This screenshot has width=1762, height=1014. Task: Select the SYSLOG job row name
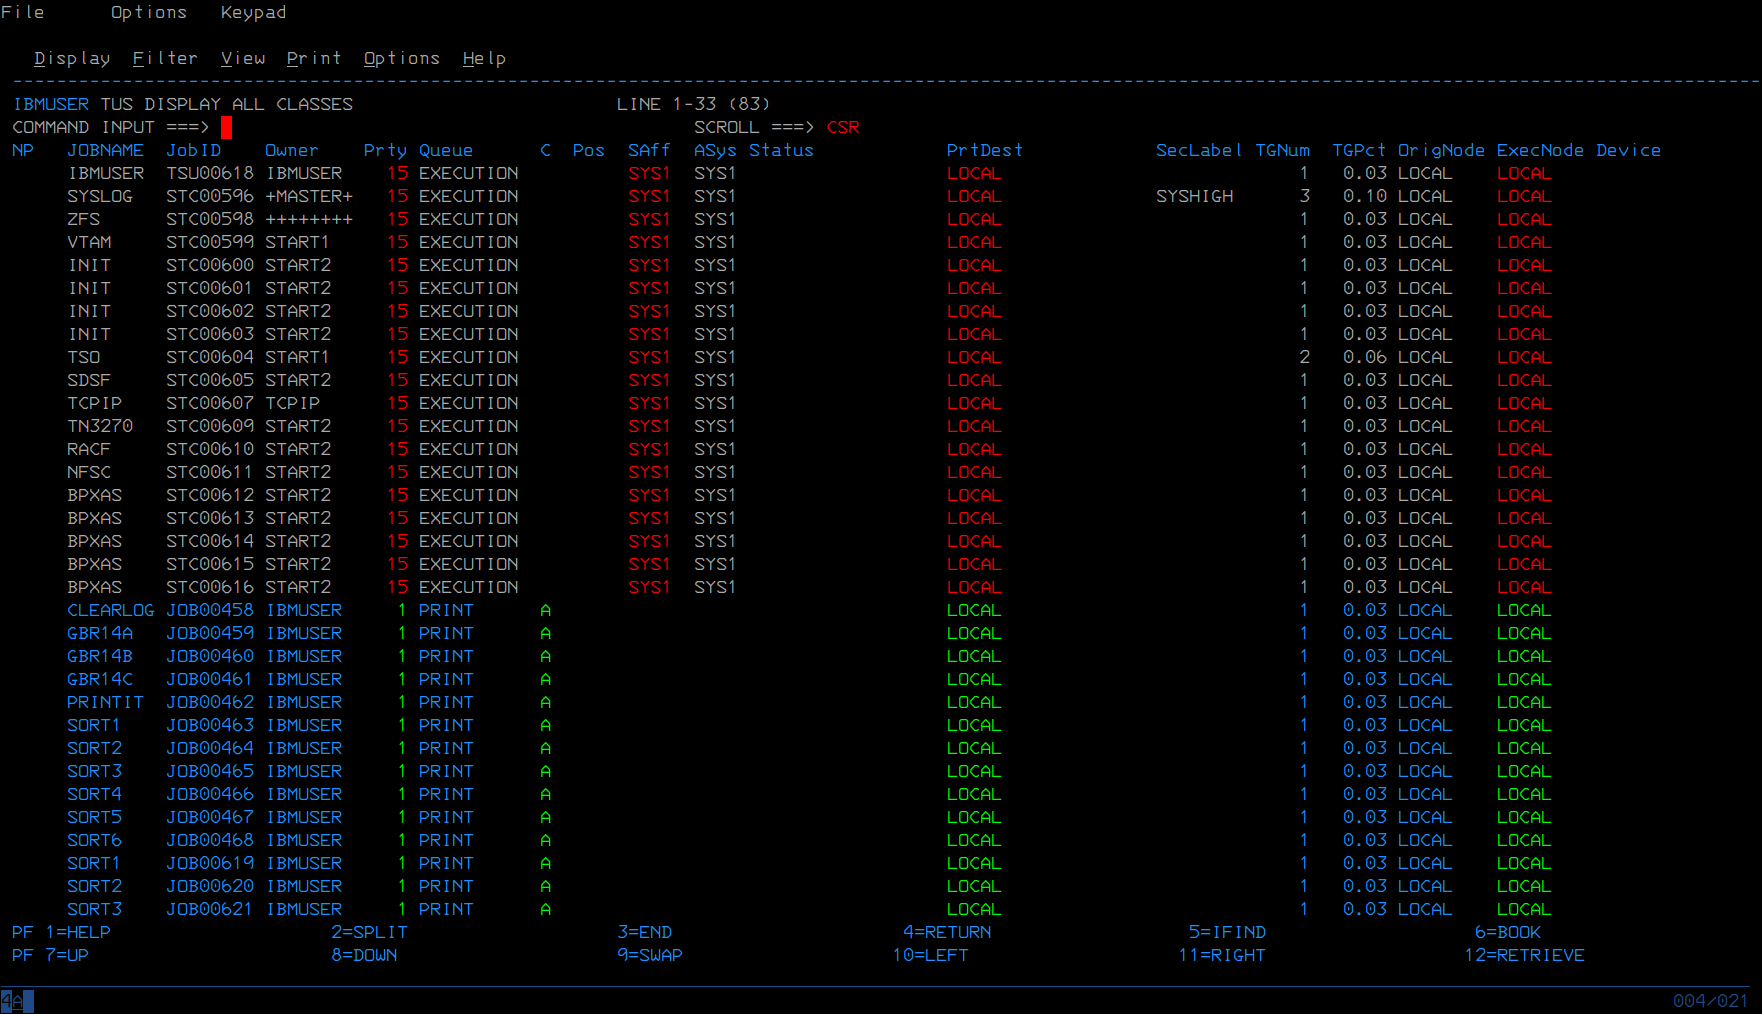point(99,196)
